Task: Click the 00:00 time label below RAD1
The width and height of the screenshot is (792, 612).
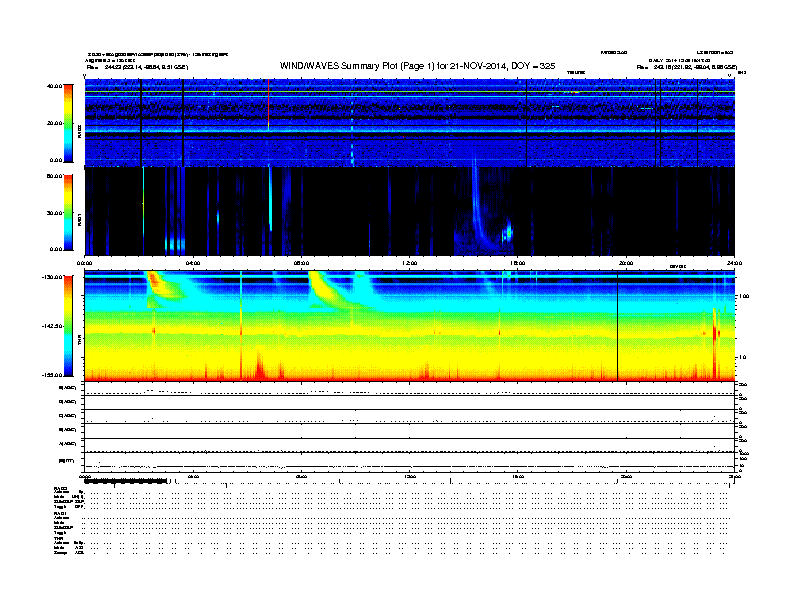Action: coord(84,263)
